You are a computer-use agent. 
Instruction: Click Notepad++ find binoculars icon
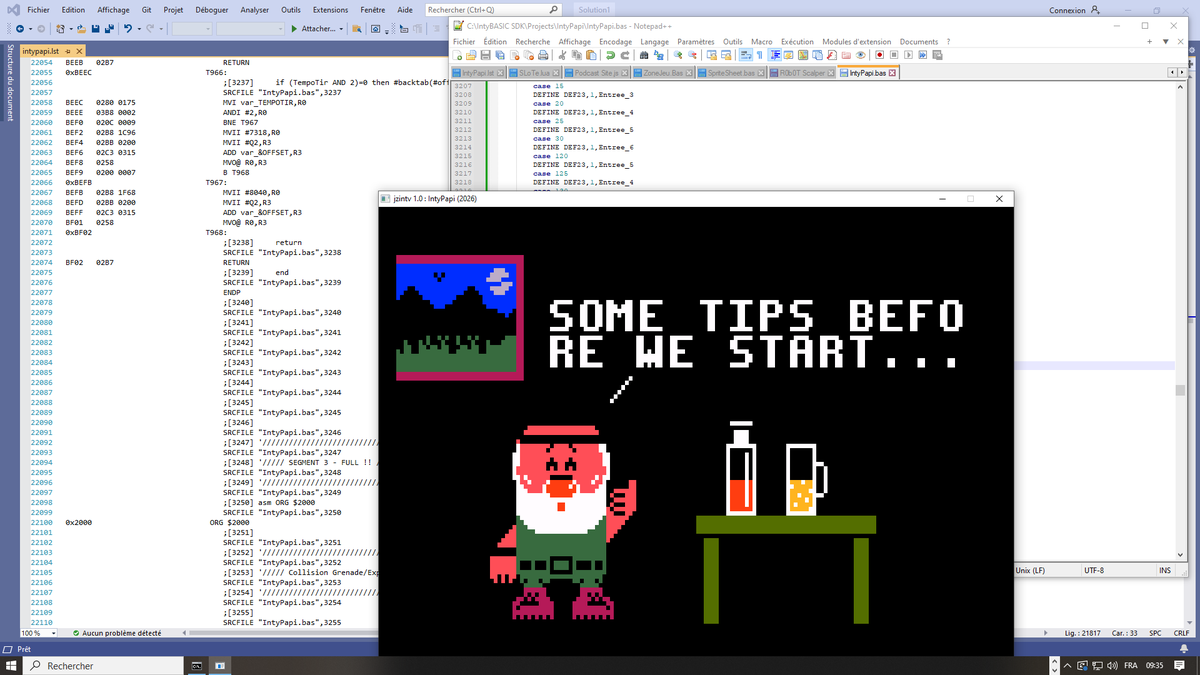[x=644, y=55]
